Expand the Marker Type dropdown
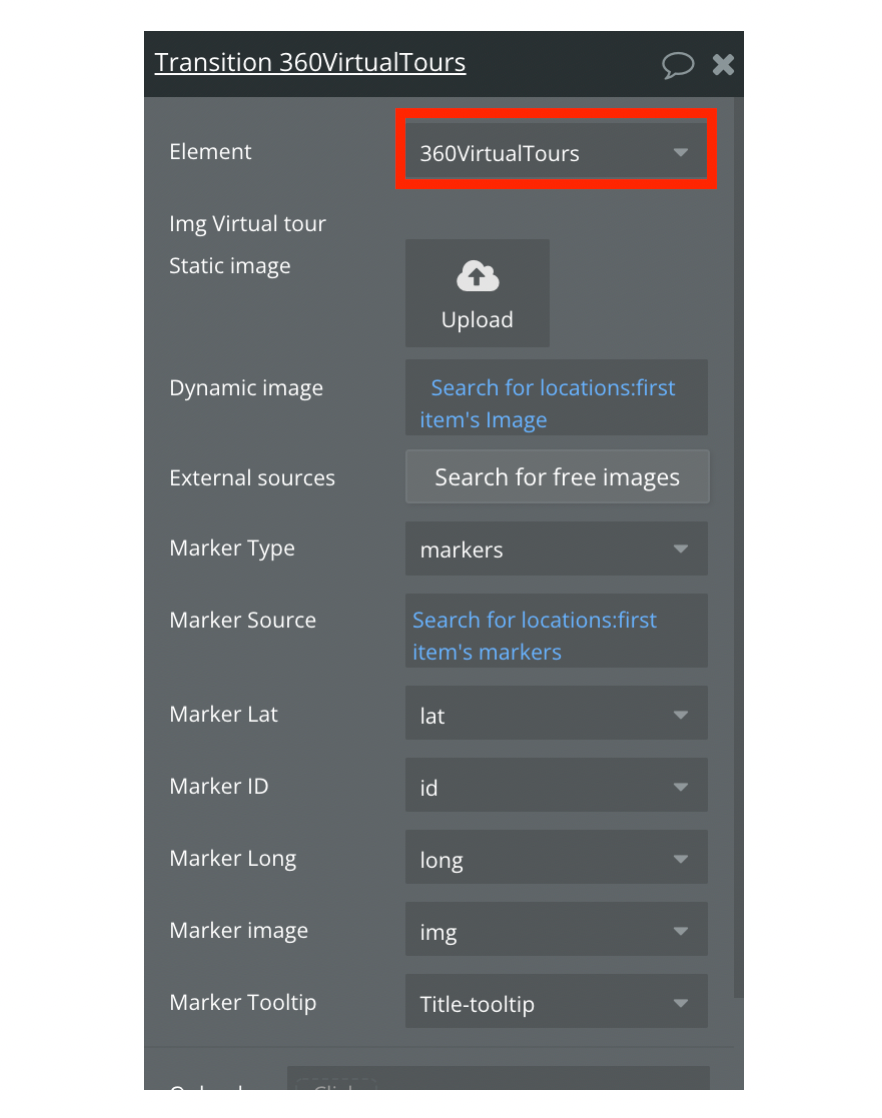Viewport: 882px width, 1118px height. 555,549
